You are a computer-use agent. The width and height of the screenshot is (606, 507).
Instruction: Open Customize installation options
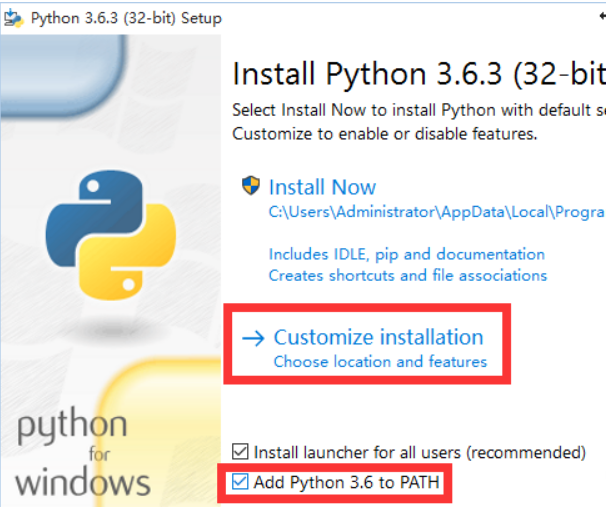378,337
